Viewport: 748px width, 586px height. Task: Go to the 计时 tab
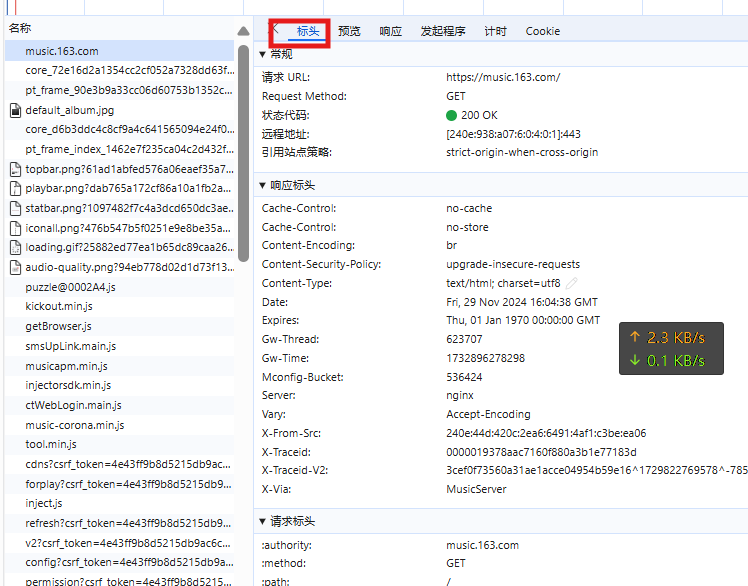pyautogui.click(x=495, y=31)
